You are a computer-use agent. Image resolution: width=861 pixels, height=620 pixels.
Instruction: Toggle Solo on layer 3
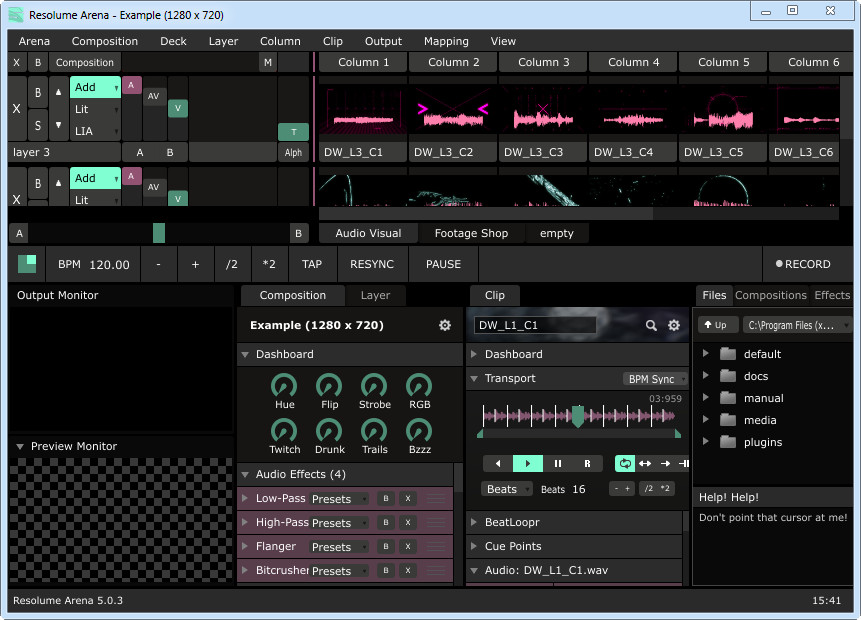coord(39,126)
